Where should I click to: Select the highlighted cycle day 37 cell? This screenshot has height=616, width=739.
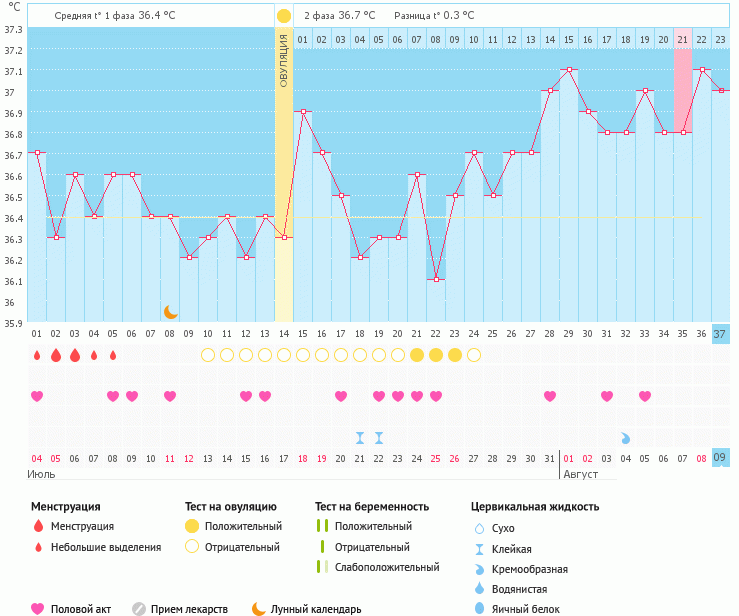coord(720,333)
